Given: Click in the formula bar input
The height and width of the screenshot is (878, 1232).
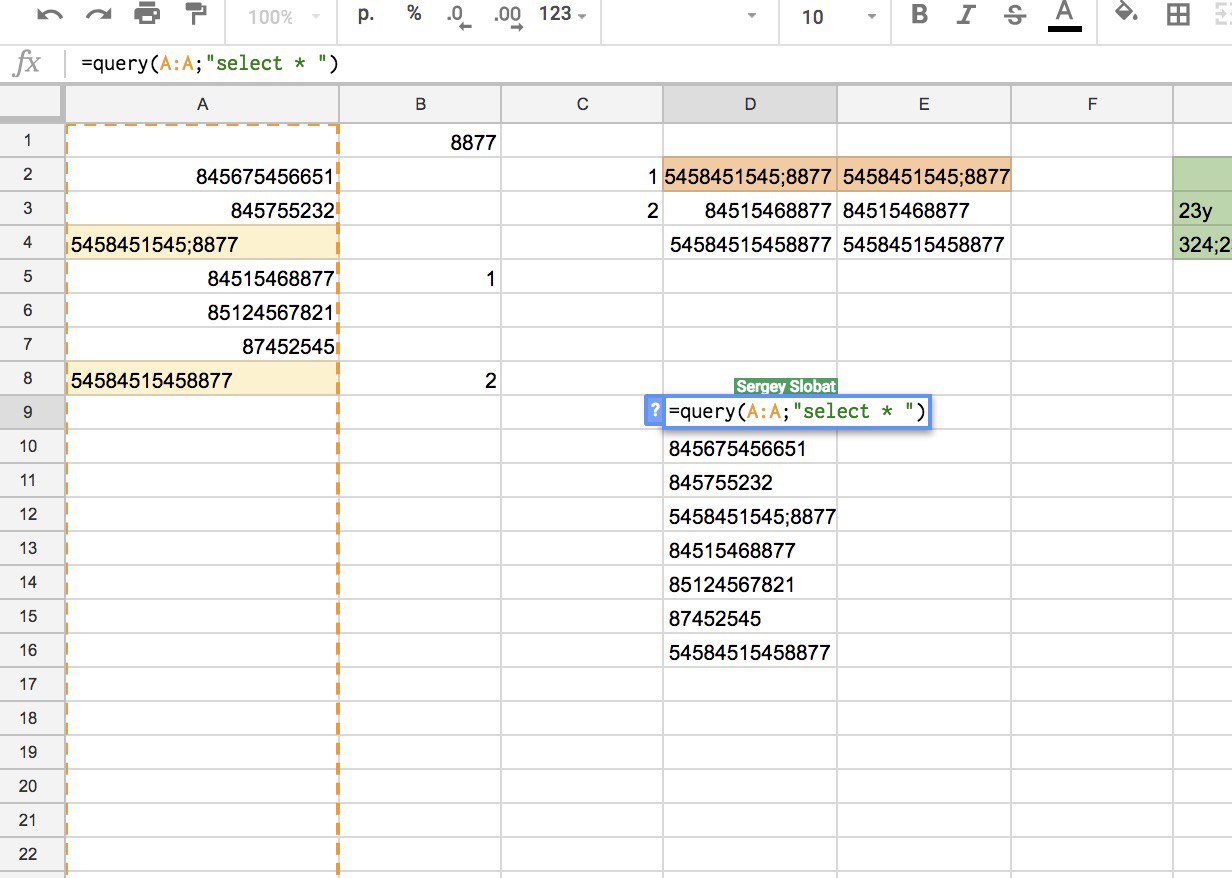Looking at the screenshot, I should [x=650, y=64].
